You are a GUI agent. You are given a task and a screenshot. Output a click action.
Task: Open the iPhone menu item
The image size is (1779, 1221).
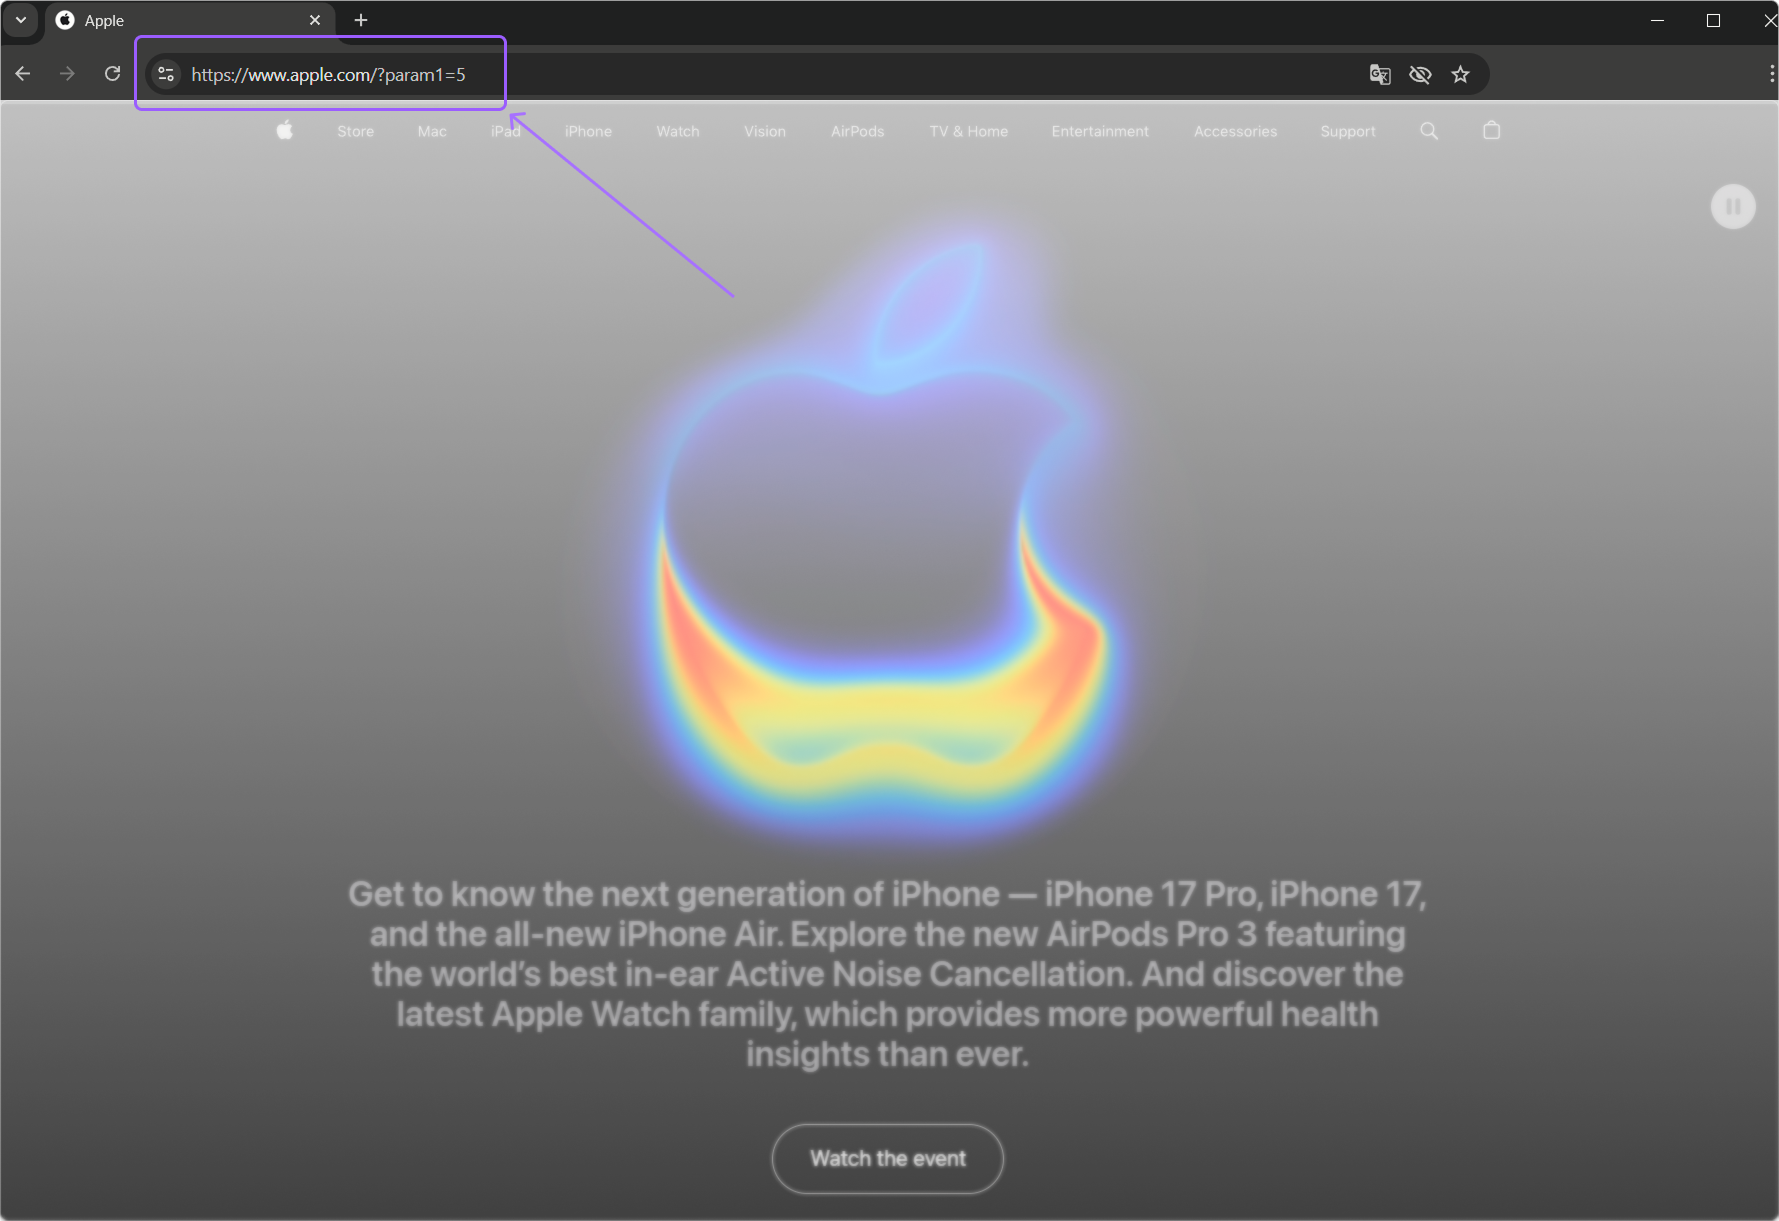pyautogui.click(x=588, y=131)
